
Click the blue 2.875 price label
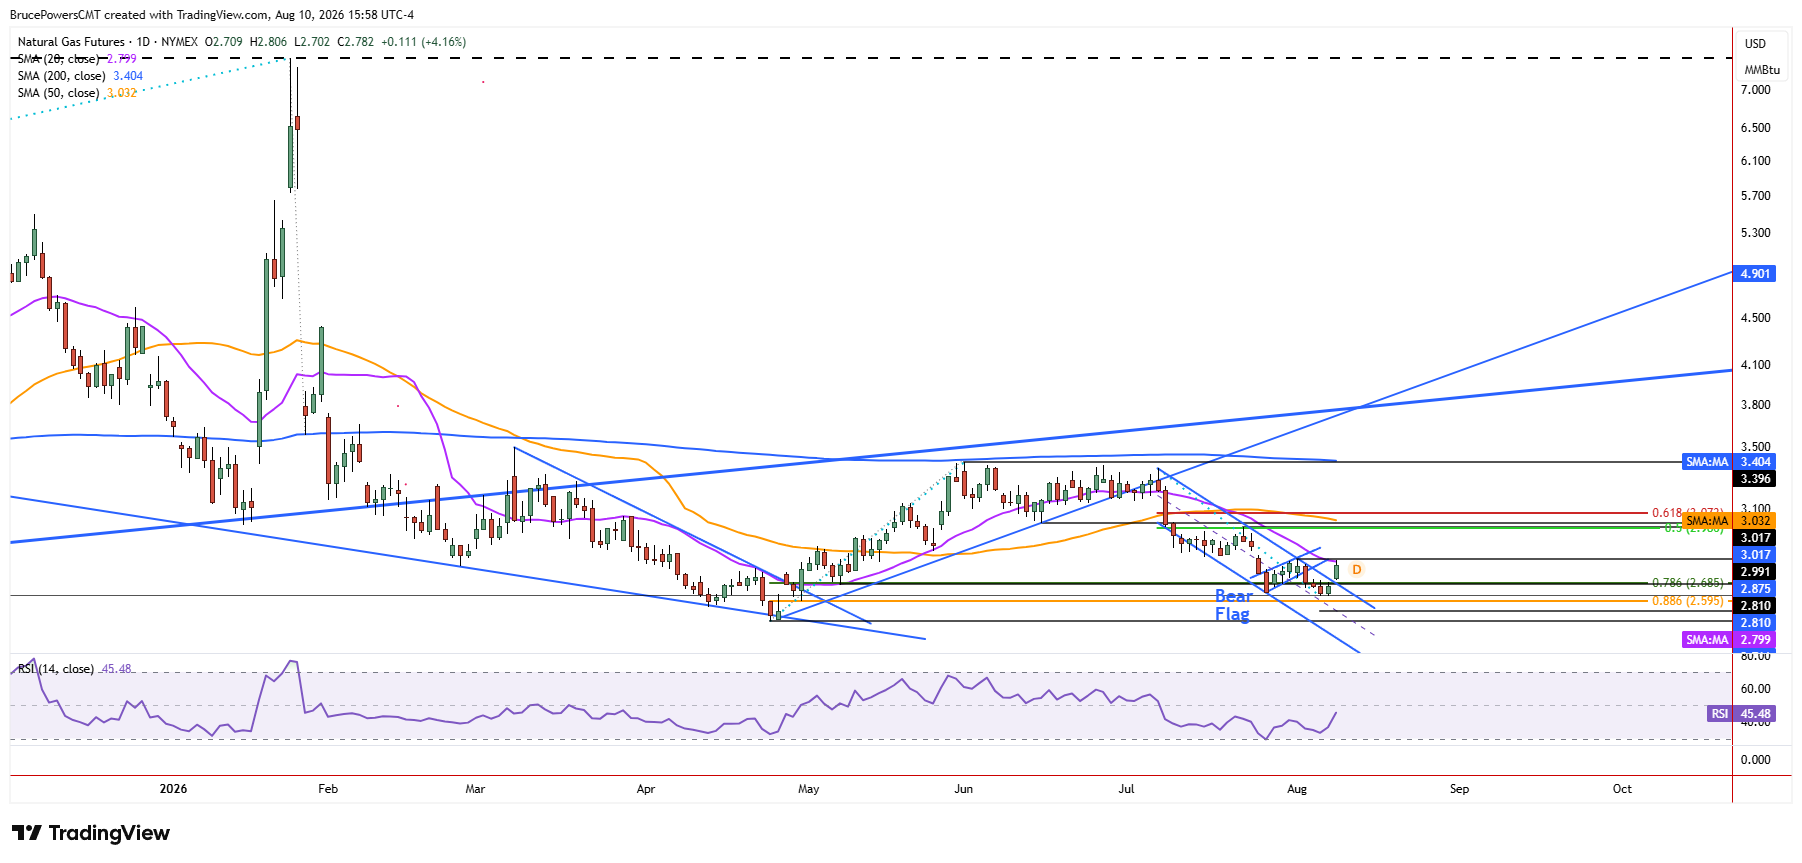[1755, 589]
